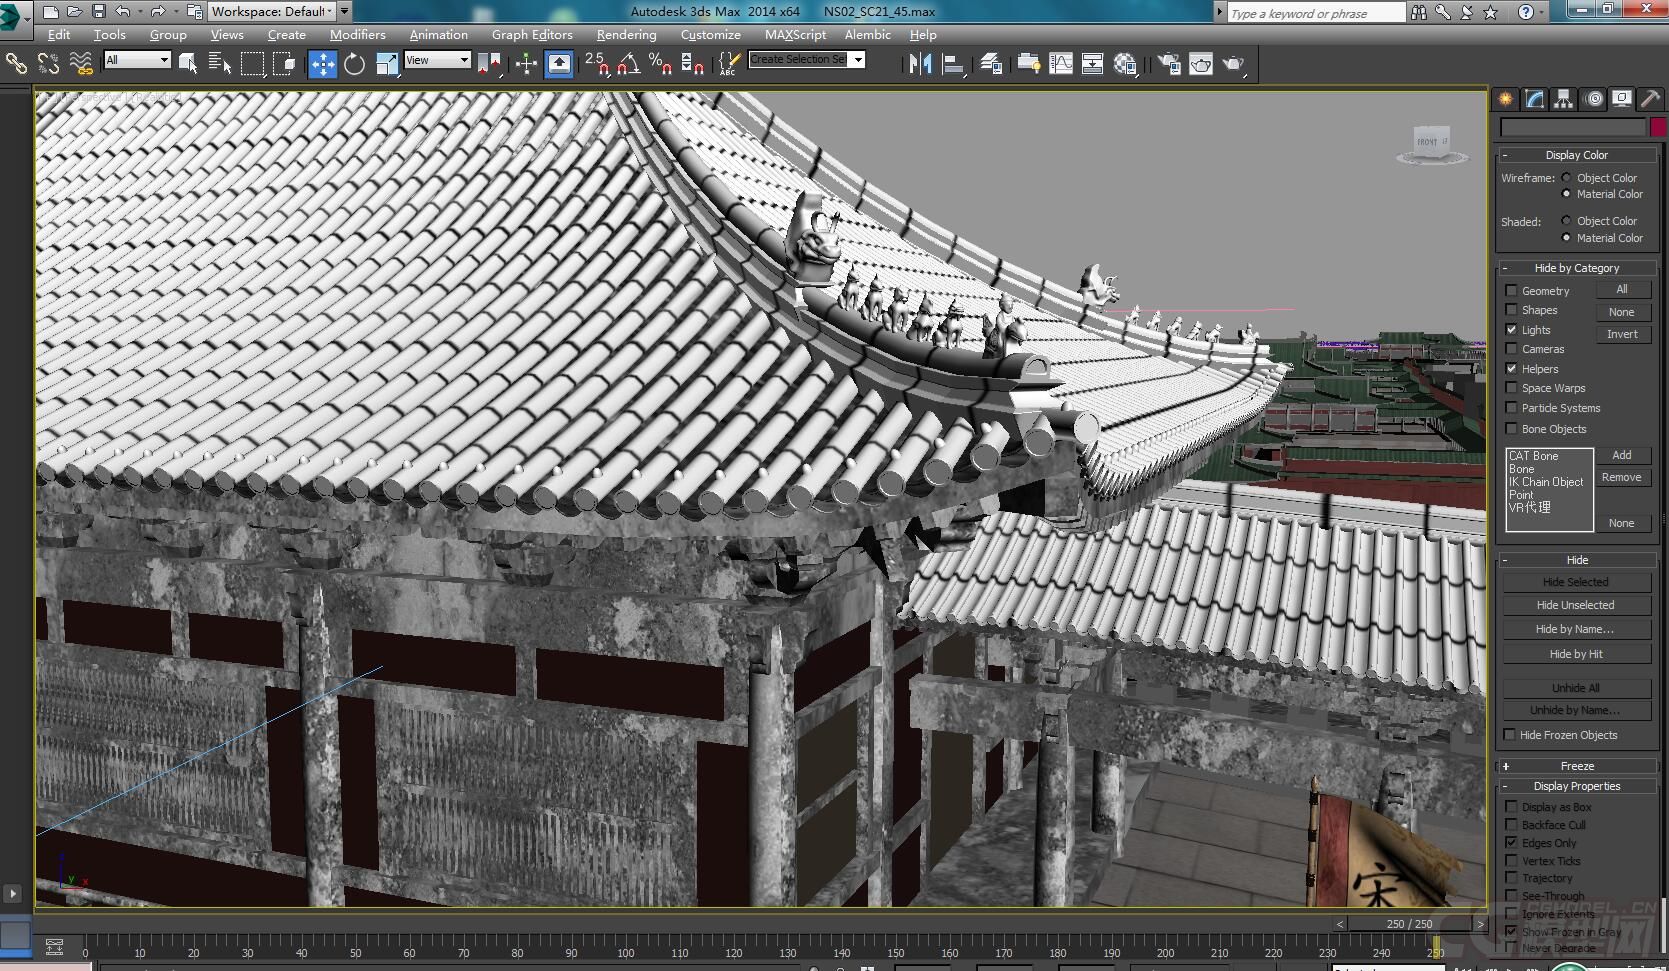Viewport: 1669px width, 971px height.
Task: Open the Render Setup teapot icon
Action: tap(1168, 64)
